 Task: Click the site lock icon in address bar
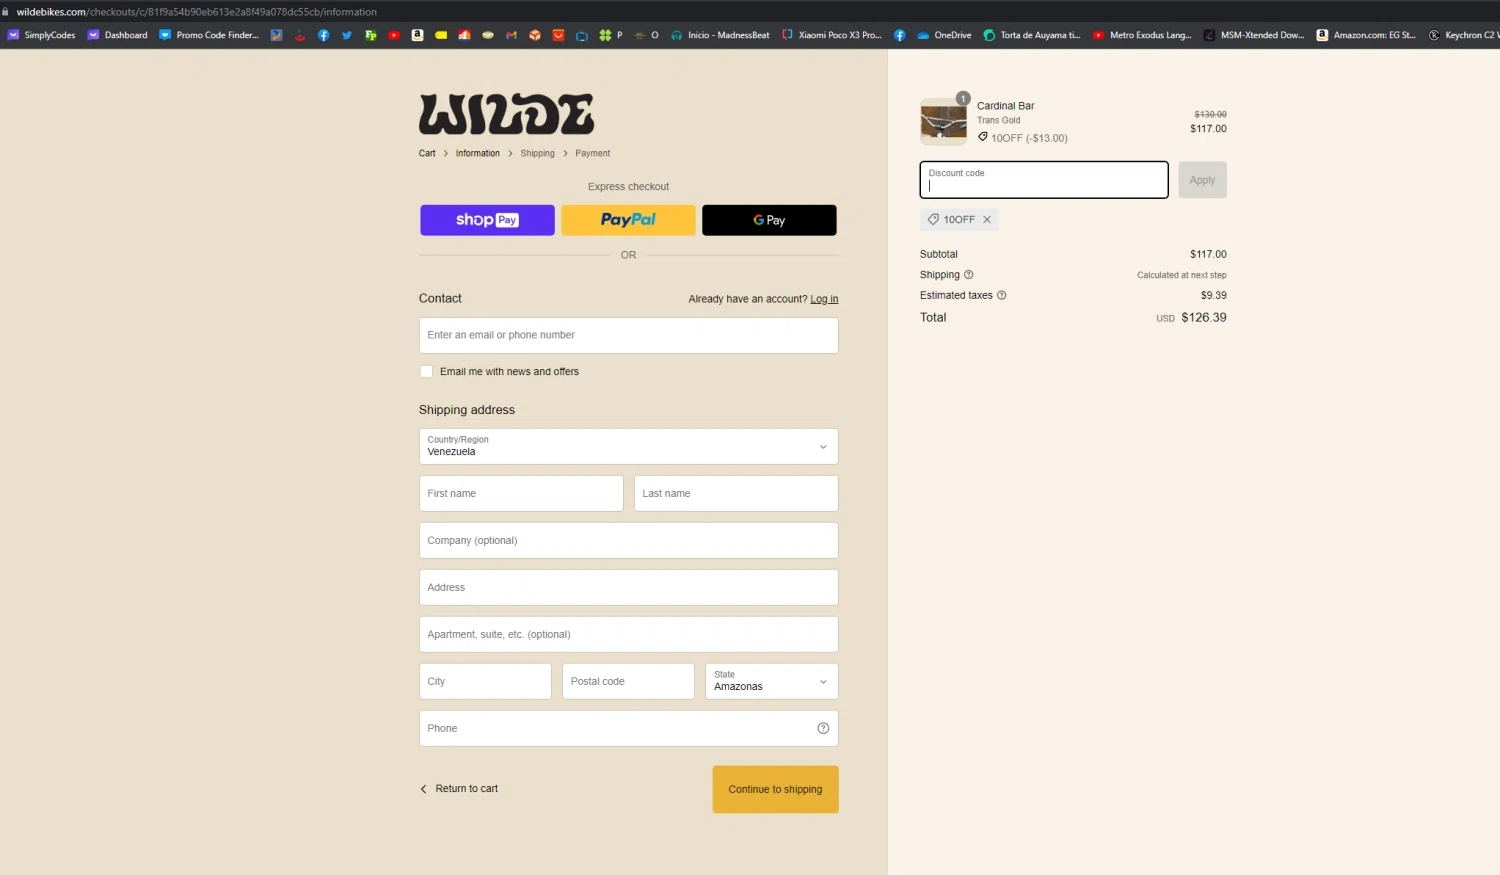(x=5, y=12)
